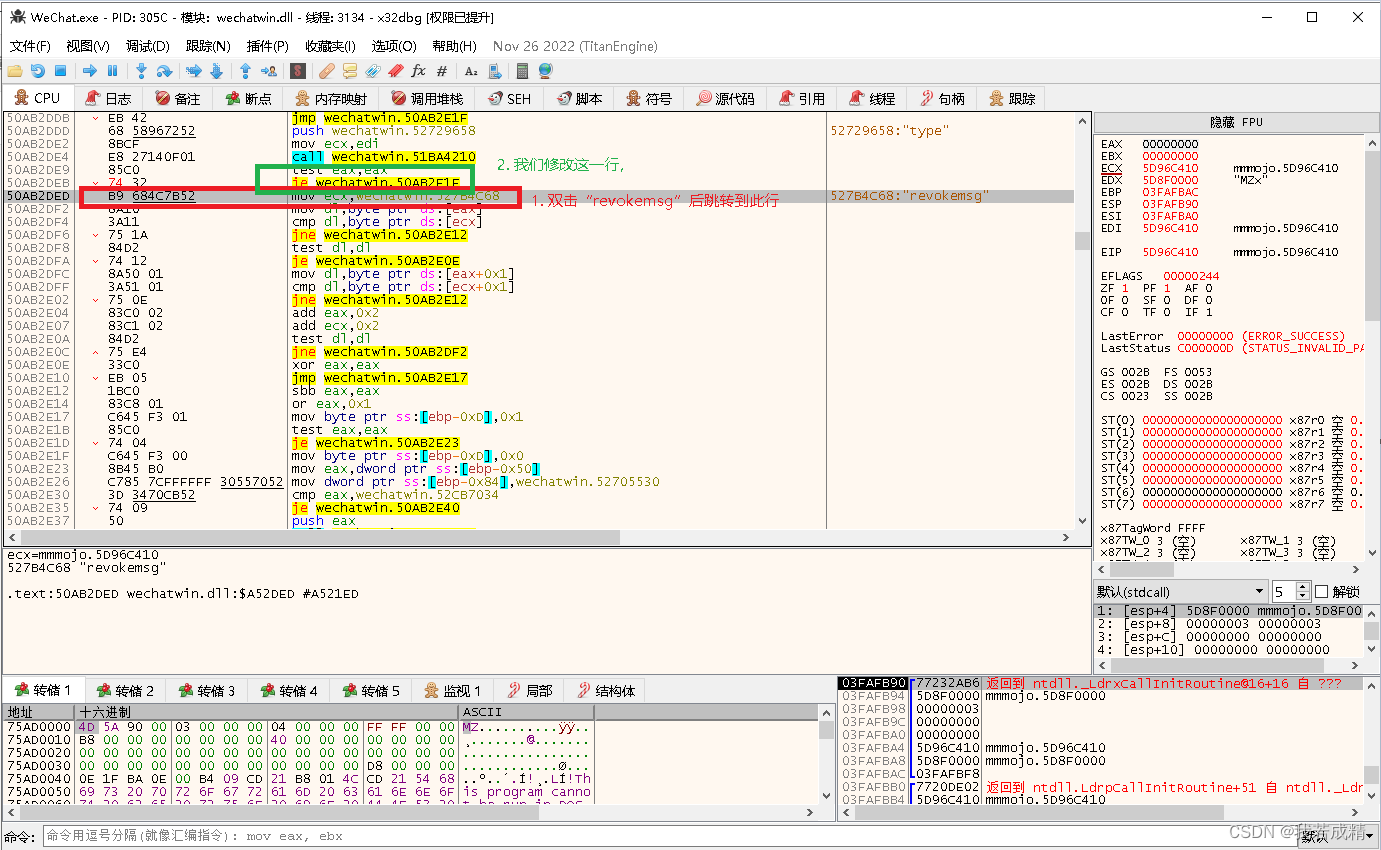This screenshot has height=850, width=1381.
Task: Open the 调试(D) menu
Action: click(x=147, y=46)
